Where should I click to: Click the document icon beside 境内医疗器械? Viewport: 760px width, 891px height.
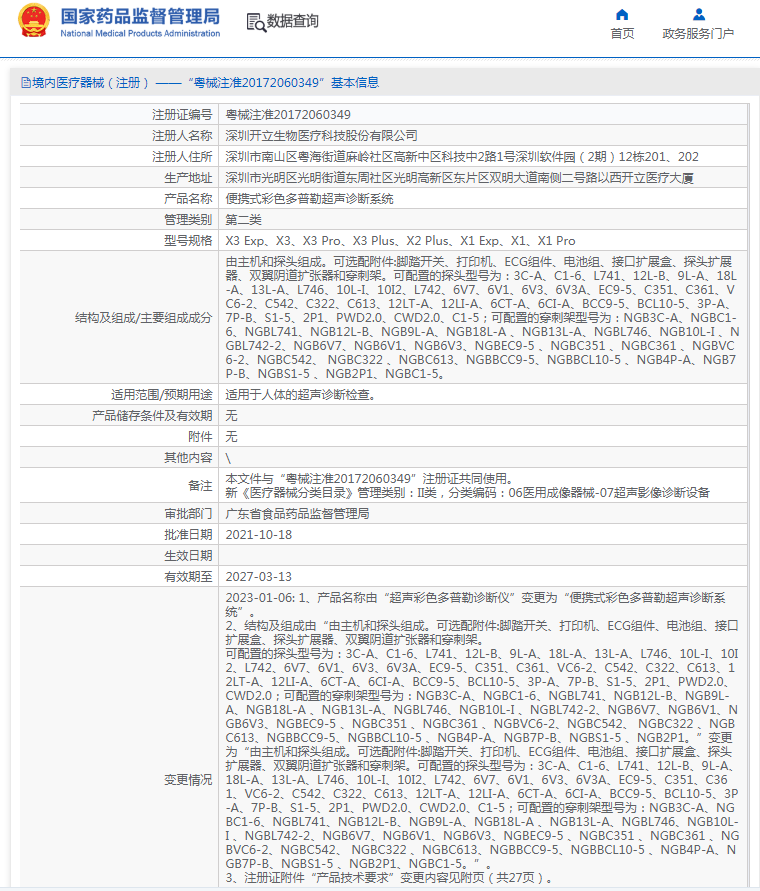(26, 83)
